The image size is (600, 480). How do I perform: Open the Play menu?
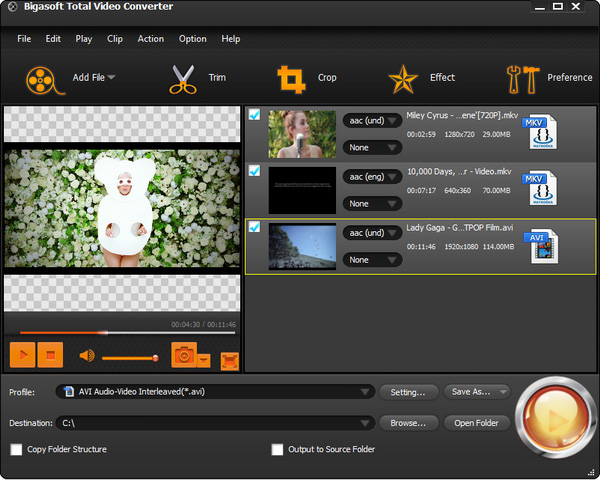point(83,39)
